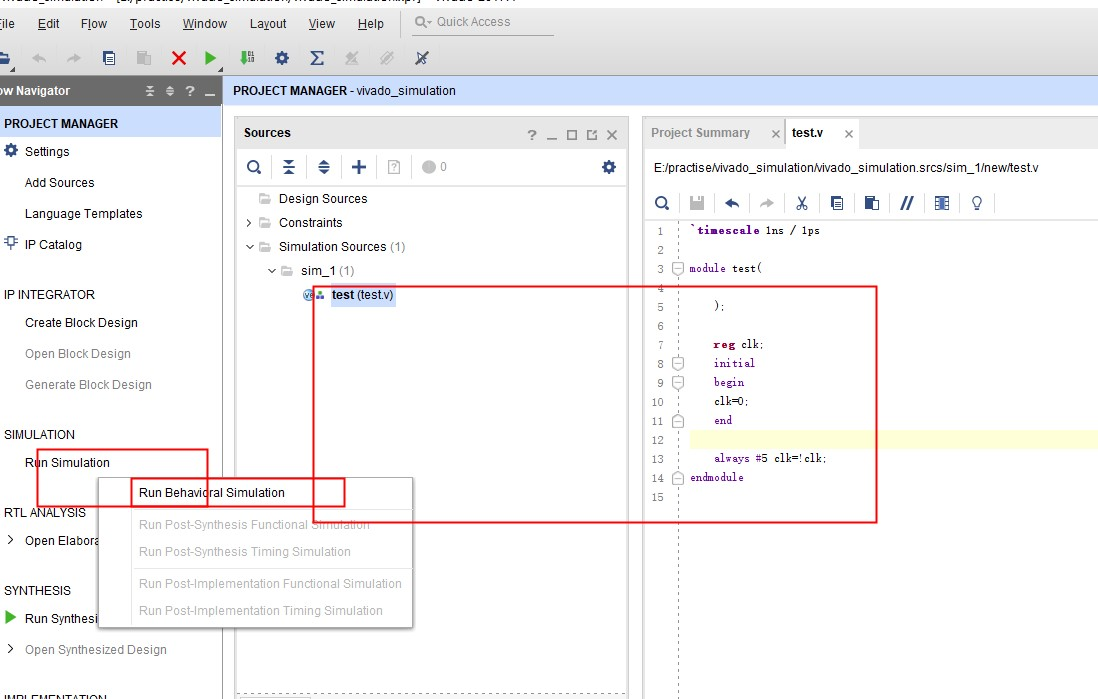This screenshot has height=699, width=1098.
Task: Open the Layout menu
Action: [268, 24]
